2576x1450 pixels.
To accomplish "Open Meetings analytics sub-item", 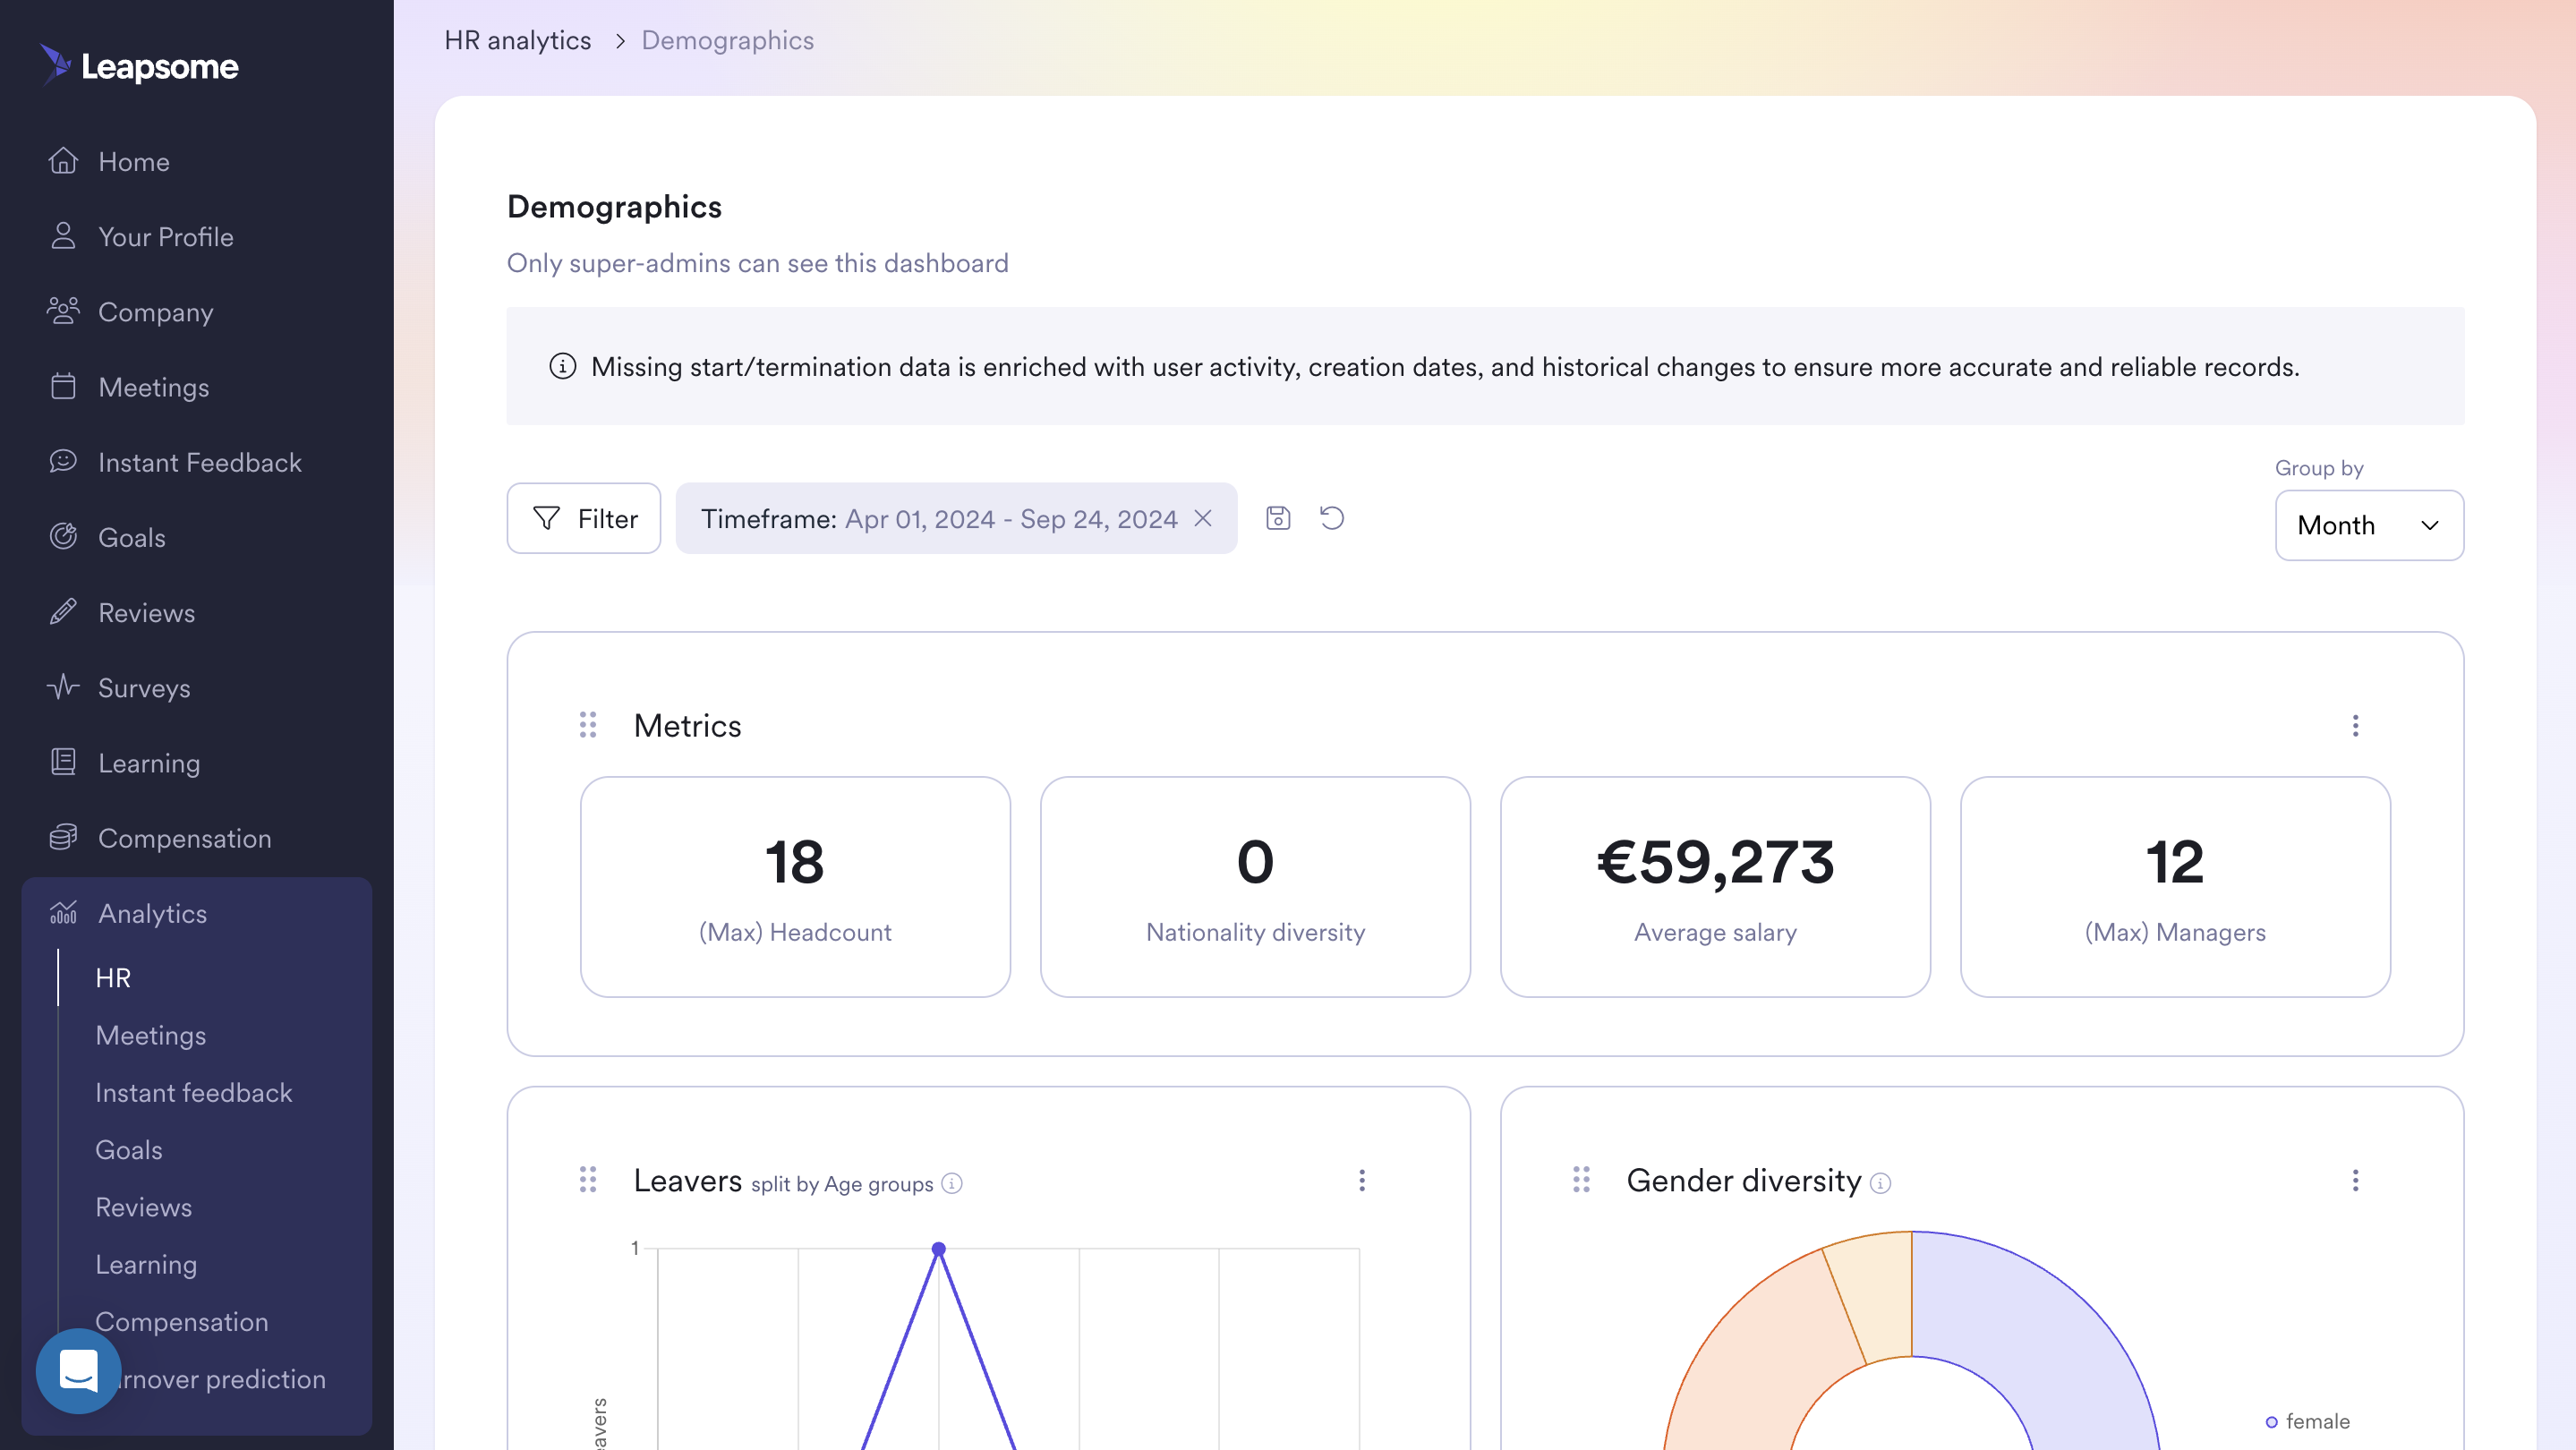I will pos(151,1035).
